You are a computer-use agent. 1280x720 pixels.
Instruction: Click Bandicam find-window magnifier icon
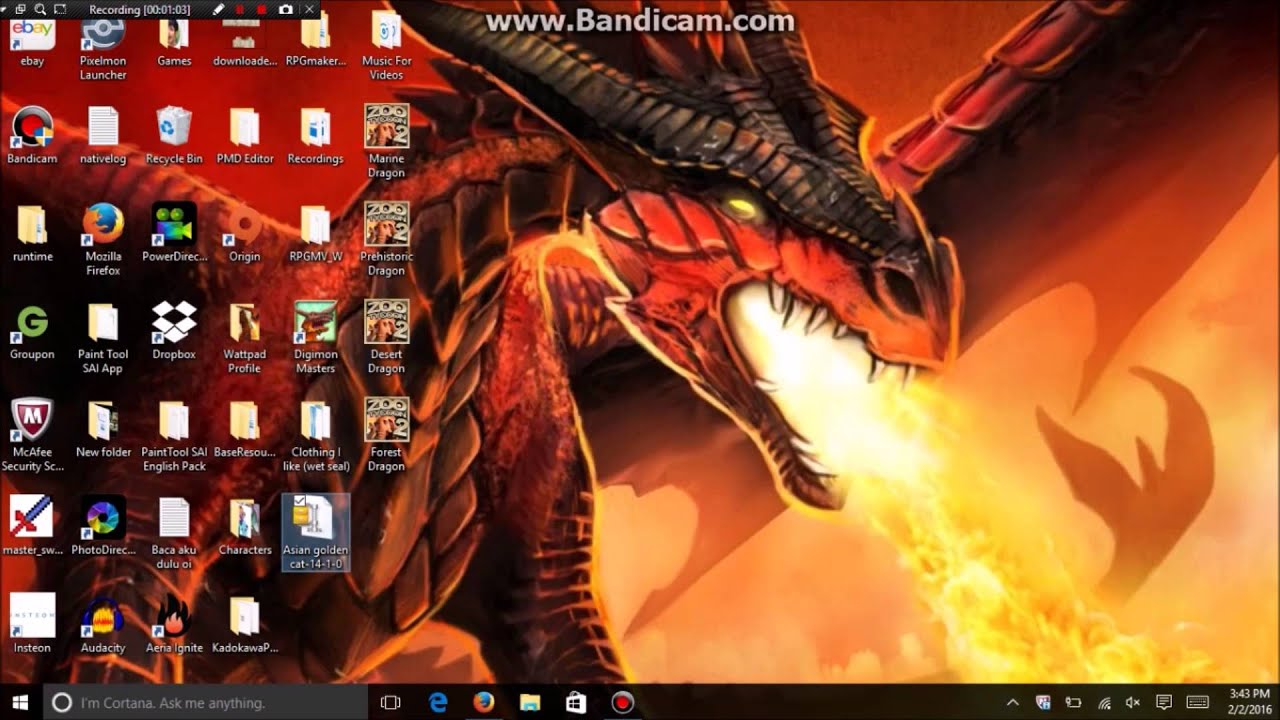tap(40, 9)
